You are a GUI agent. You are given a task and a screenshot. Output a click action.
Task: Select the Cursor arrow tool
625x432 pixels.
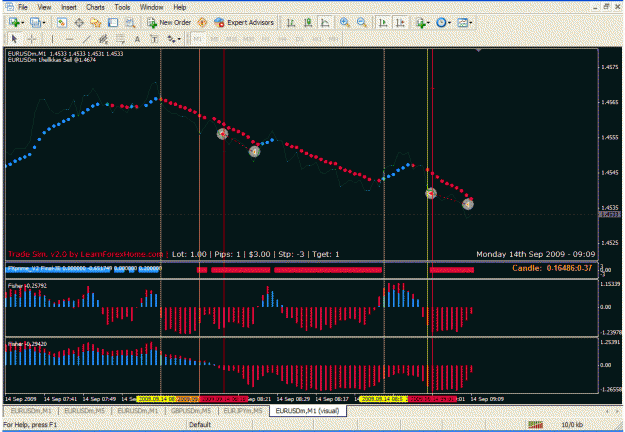[14, 39]
